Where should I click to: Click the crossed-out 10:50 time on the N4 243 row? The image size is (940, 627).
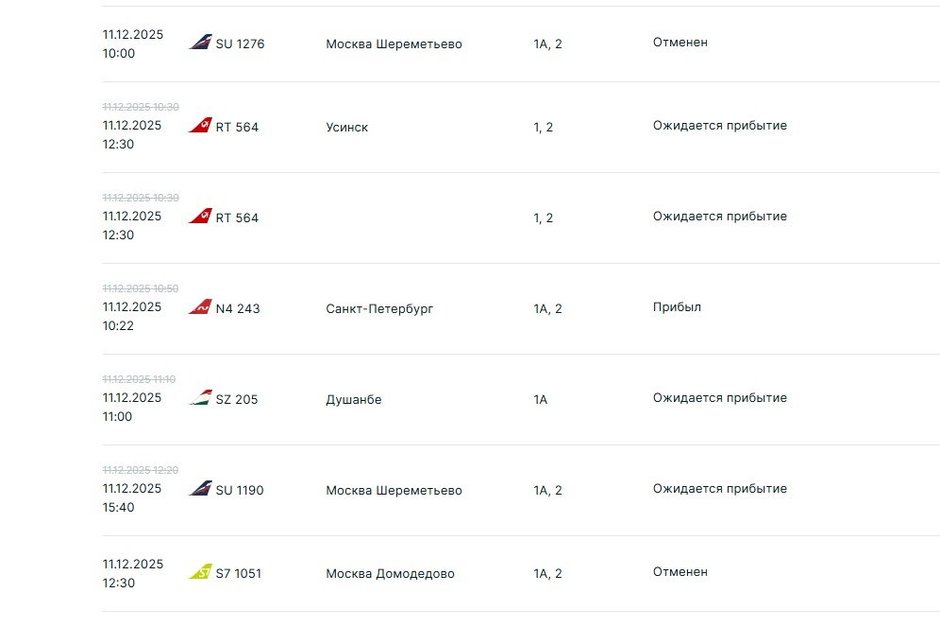click(140, 289)
